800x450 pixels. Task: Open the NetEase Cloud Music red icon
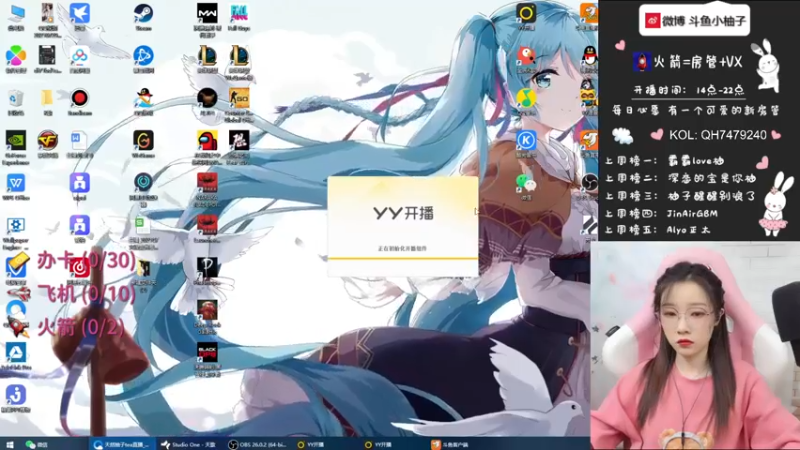tap(80, 267)
